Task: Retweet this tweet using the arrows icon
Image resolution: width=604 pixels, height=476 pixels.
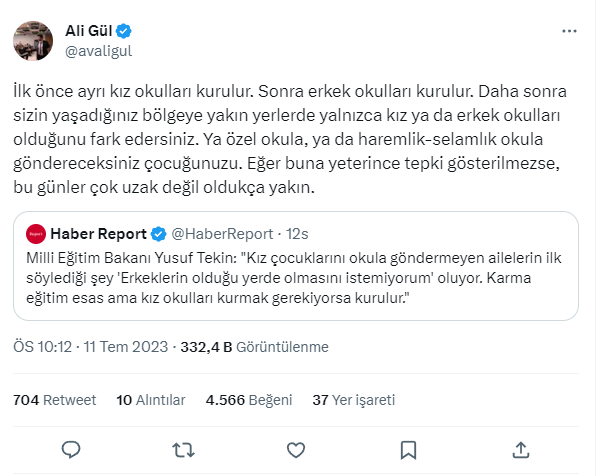Action: (x=185, y=448)
